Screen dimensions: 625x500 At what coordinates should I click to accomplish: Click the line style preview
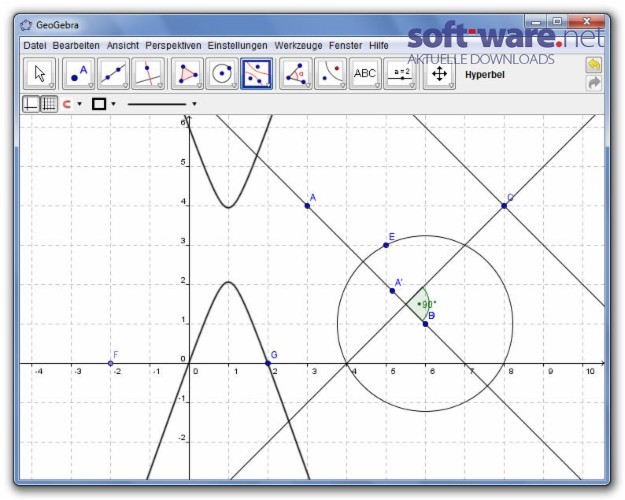coord(157,104)
